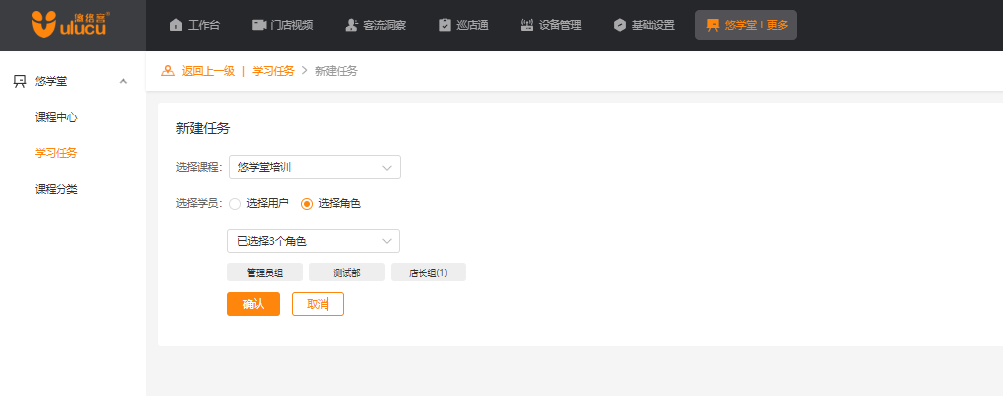Click the presentation board icon beside 悠学堂 | 更多
The height and width of the screenshot is (396, 1003).
(x=713, y=26)
